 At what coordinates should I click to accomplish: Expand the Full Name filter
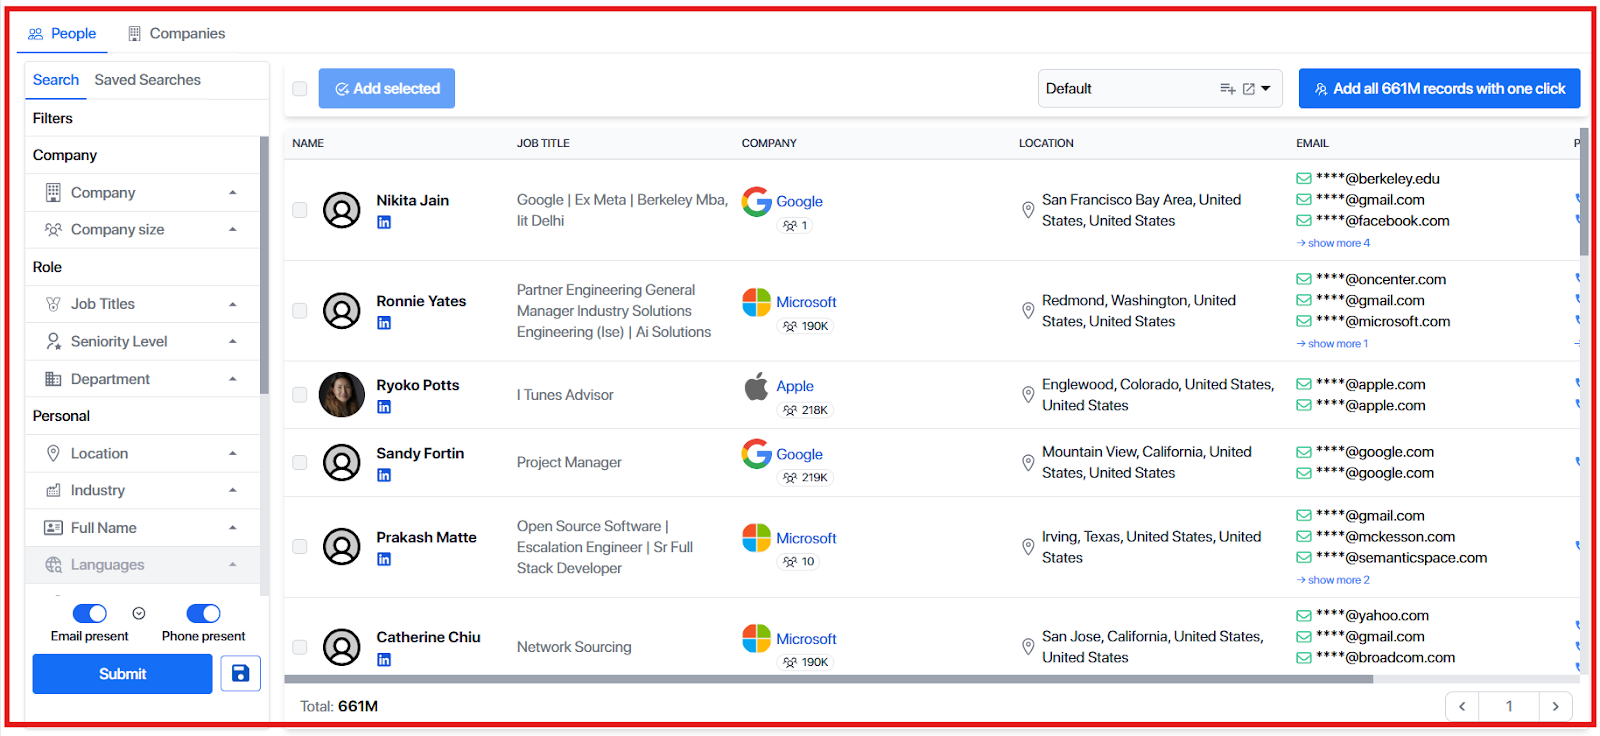point(142,528)
